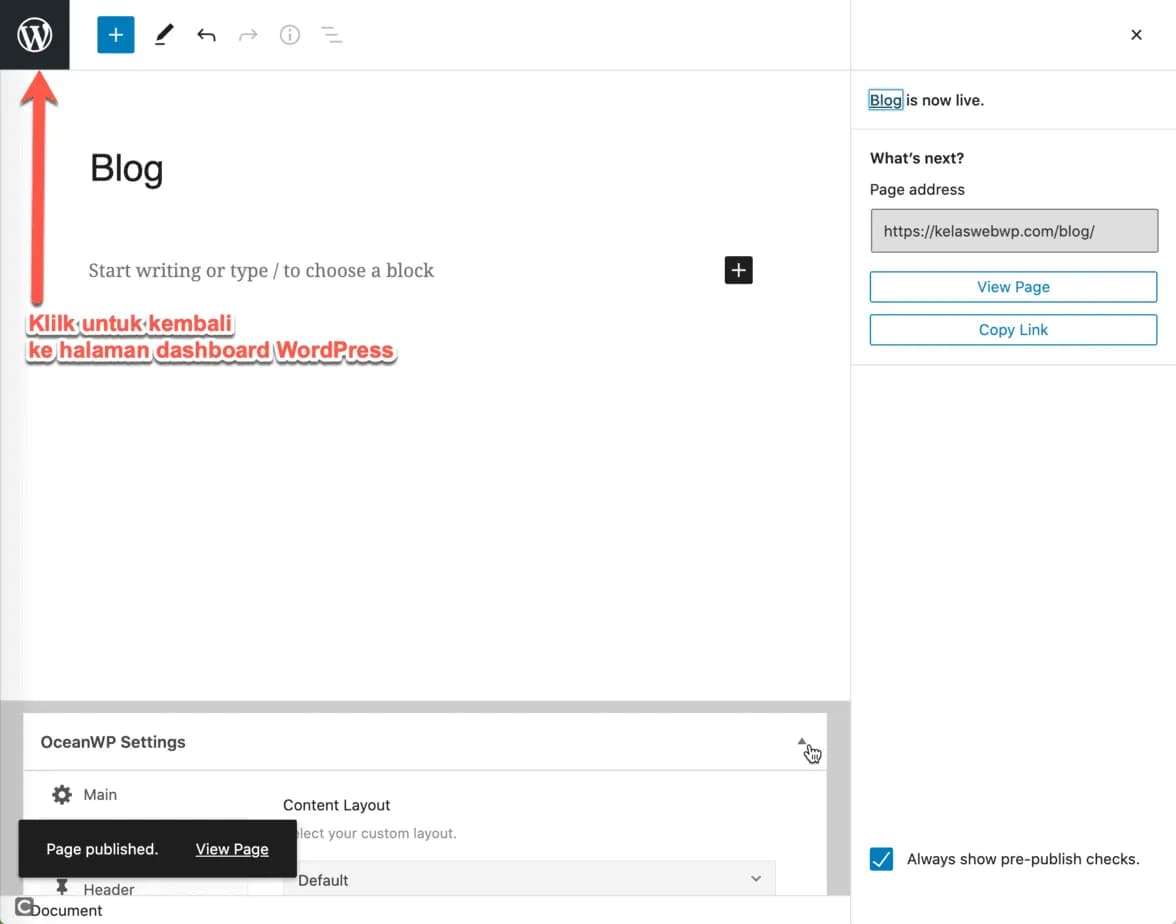
Task: Open the block inserter with the plus icon
Action: tap(115, 34)
